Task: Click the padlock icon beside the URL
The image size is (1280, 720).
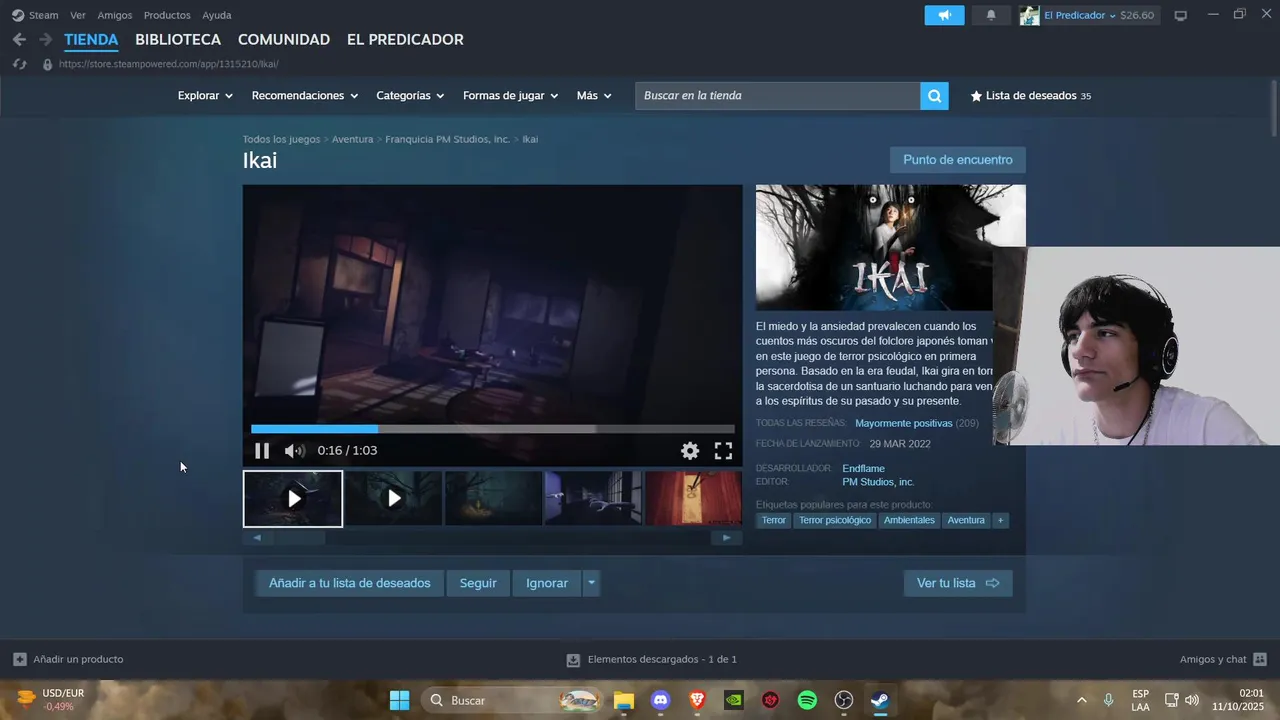Action: tap(47, 64)
